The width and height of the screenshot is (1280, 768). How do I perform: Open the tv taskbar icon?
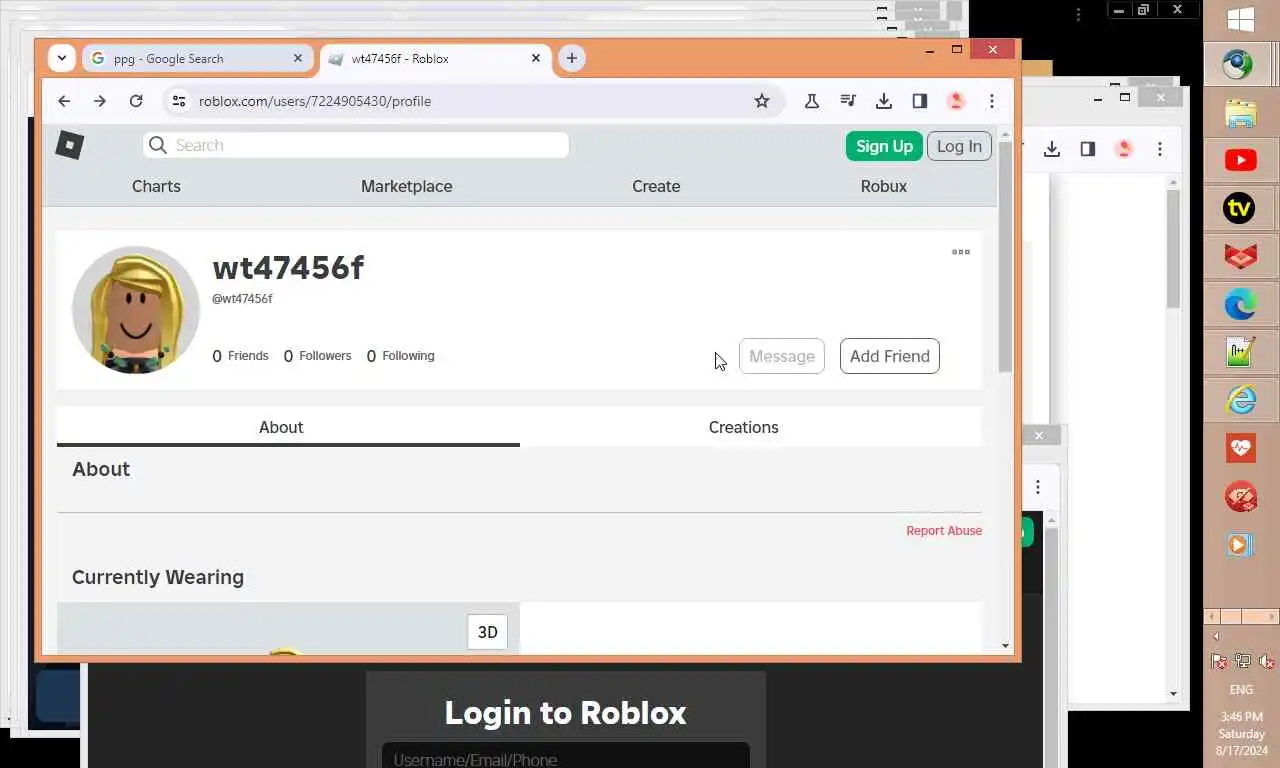click(1241, 208)
